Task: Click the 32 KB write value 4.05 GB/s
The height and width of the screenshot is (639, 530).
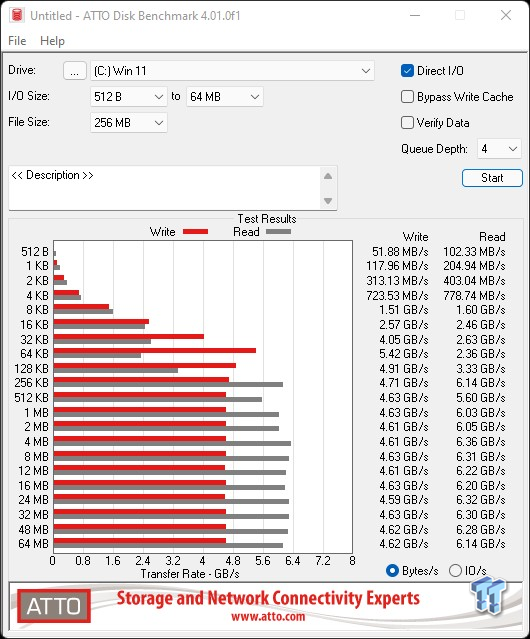Action: 404,339
